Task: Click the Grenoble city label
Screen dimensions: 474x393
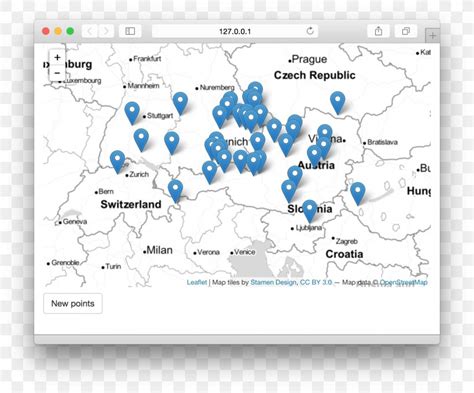Action: tap(64, 263)
